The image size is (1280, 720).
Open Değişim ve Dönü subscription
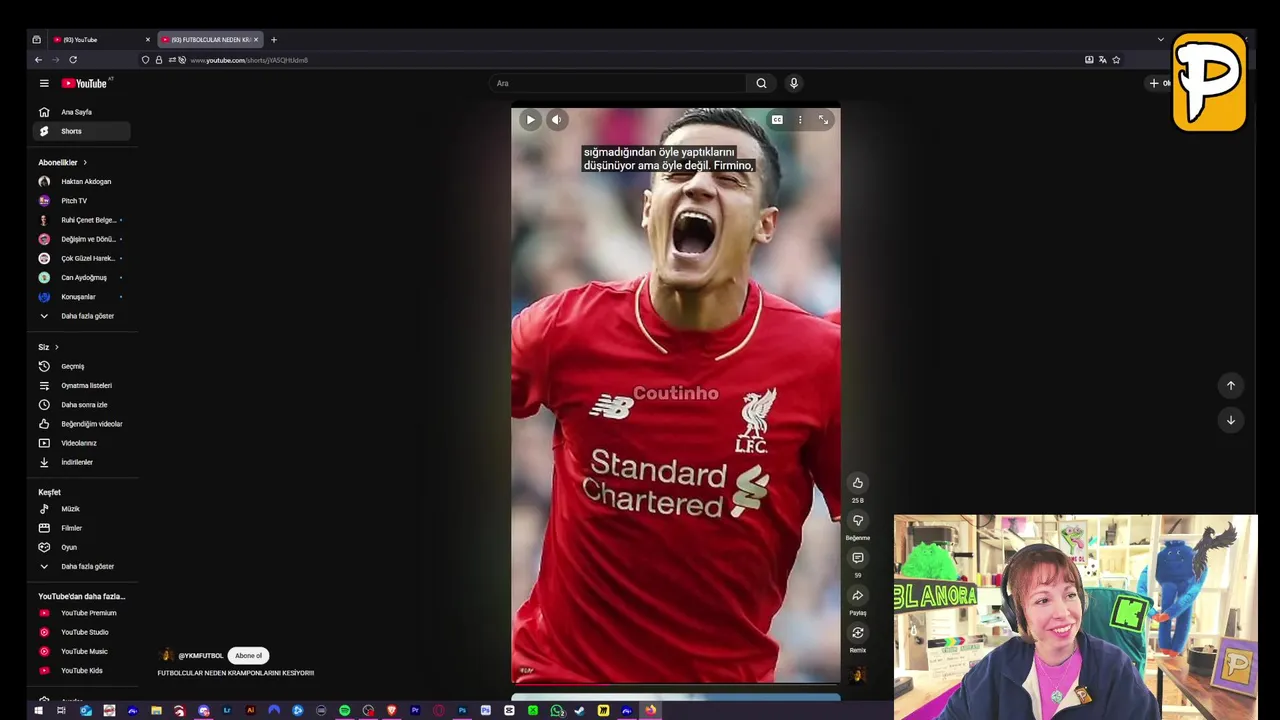click(x=83, y=239)
